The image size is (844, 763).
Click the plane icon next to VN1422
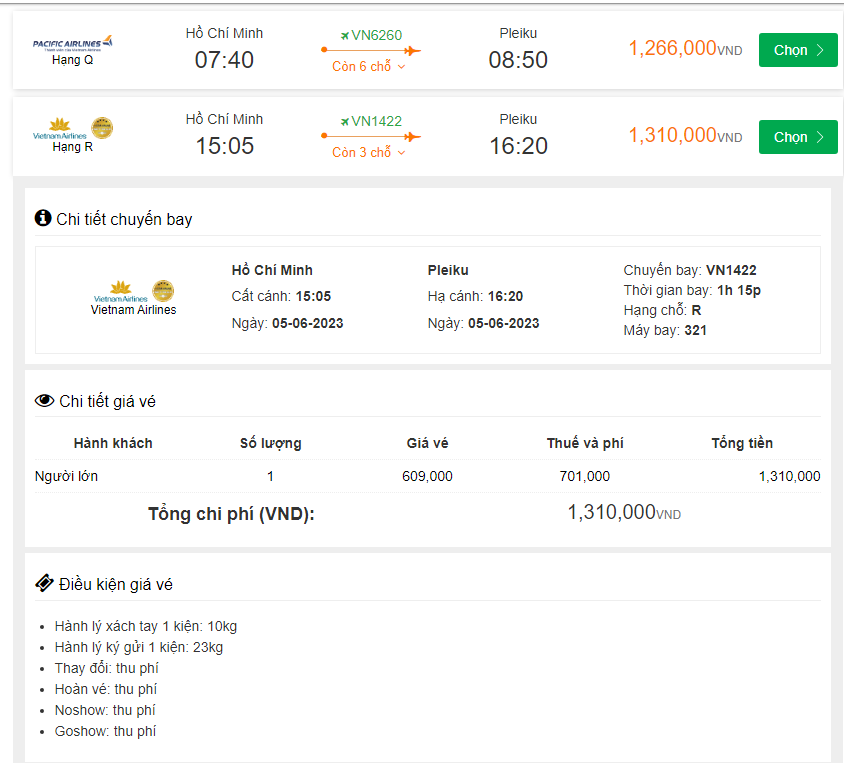coord(345,121)
